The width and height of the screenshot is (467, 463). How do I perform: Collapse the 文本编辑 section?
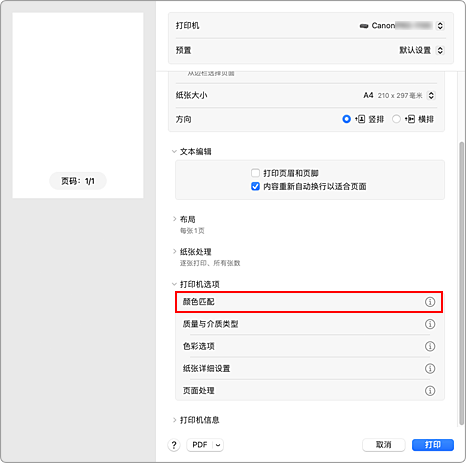click(174, 152)
